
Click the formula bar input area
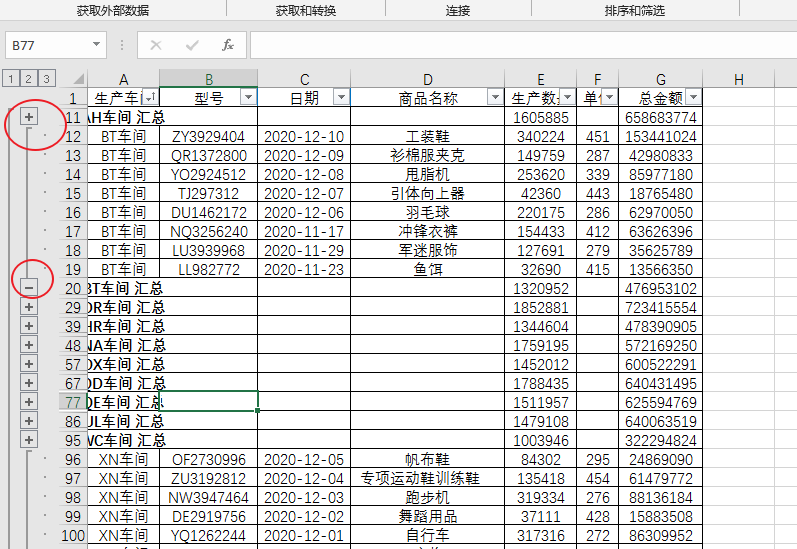coord(523,45)
